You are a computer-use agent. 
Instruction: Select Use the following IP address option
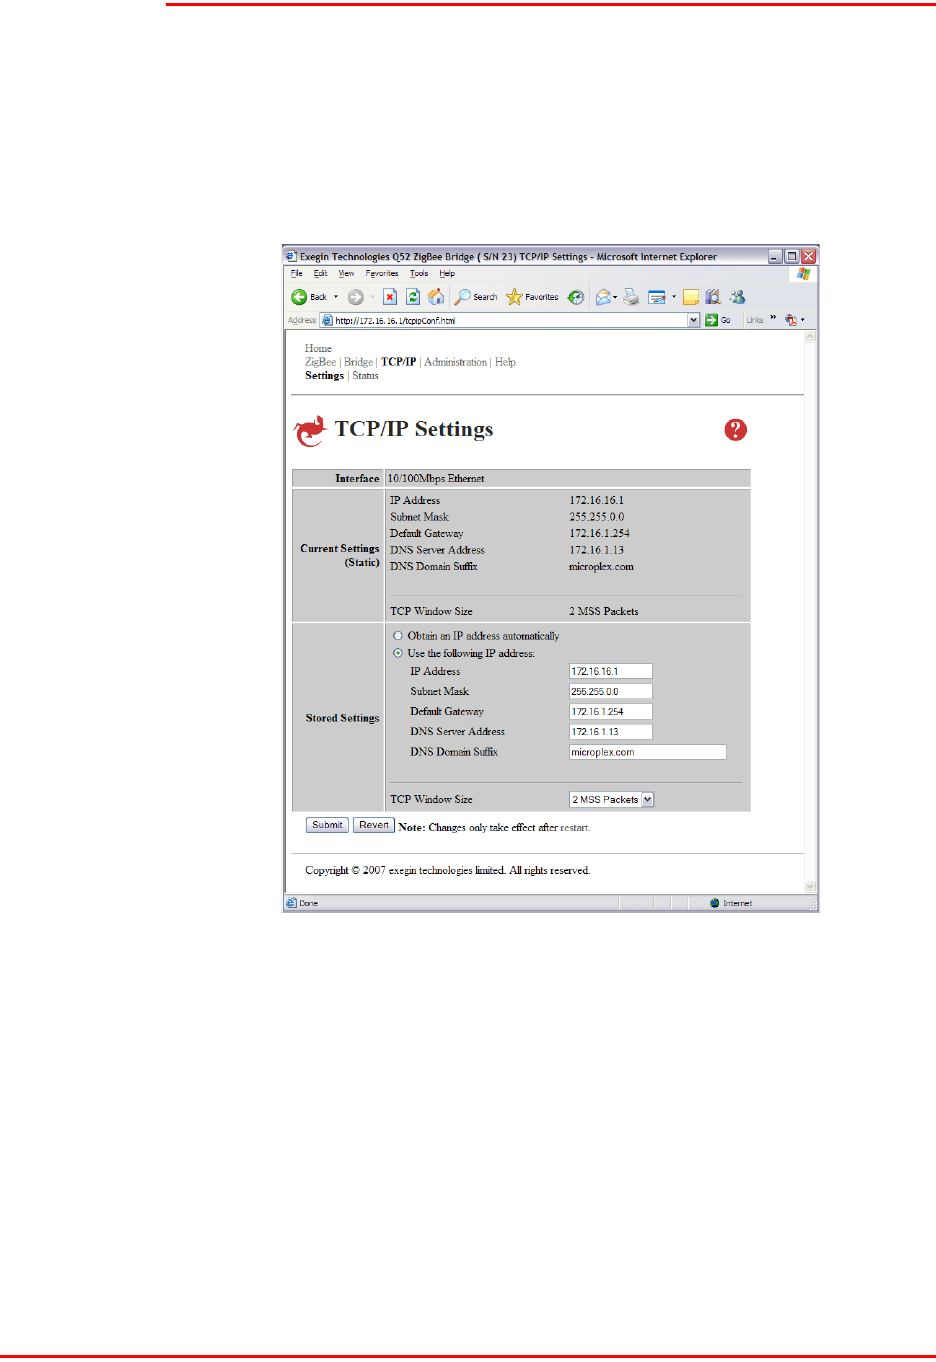398,653
